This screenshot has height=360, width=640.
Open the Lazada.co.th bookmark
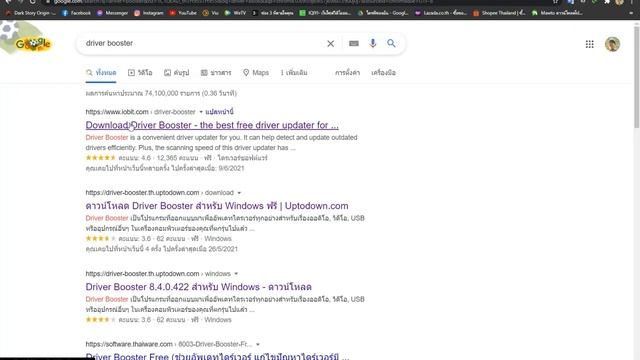point(441,13)
